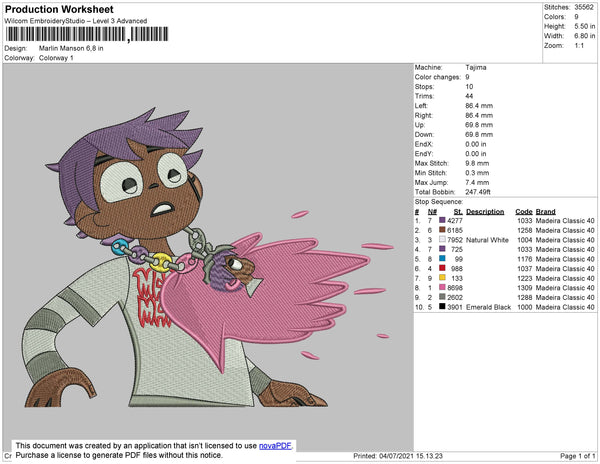The height and width of the screenshot is (464, 600).
Task: Click the red swatch in stop row 6
Action: (x=442, y=268)
